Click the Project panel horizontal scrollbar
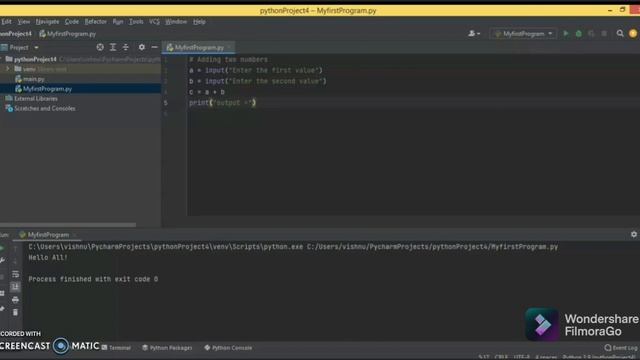The width and height of the screenshot is (640, 360). [68, 224]
